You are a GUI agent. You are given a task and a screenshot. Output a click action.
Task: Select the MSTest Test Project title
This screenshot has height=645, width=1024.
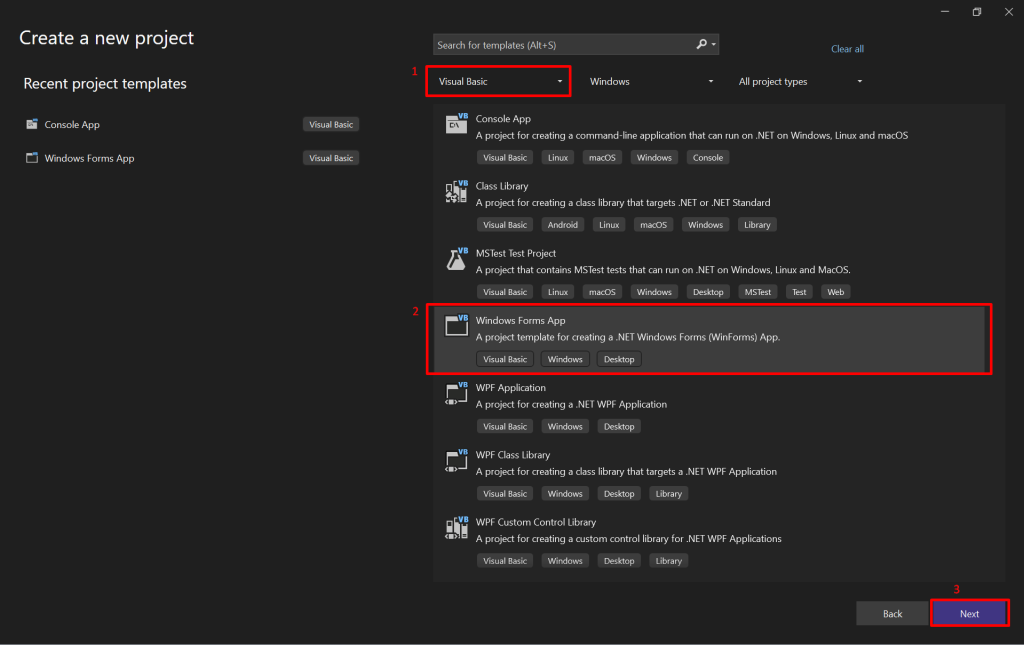(516, 253)
